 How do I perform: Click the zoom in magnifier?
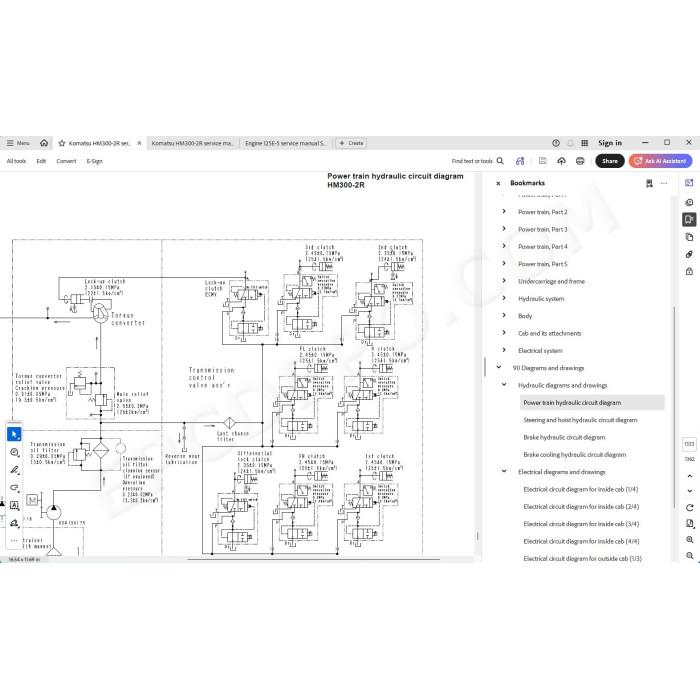[x=689, y=540]
